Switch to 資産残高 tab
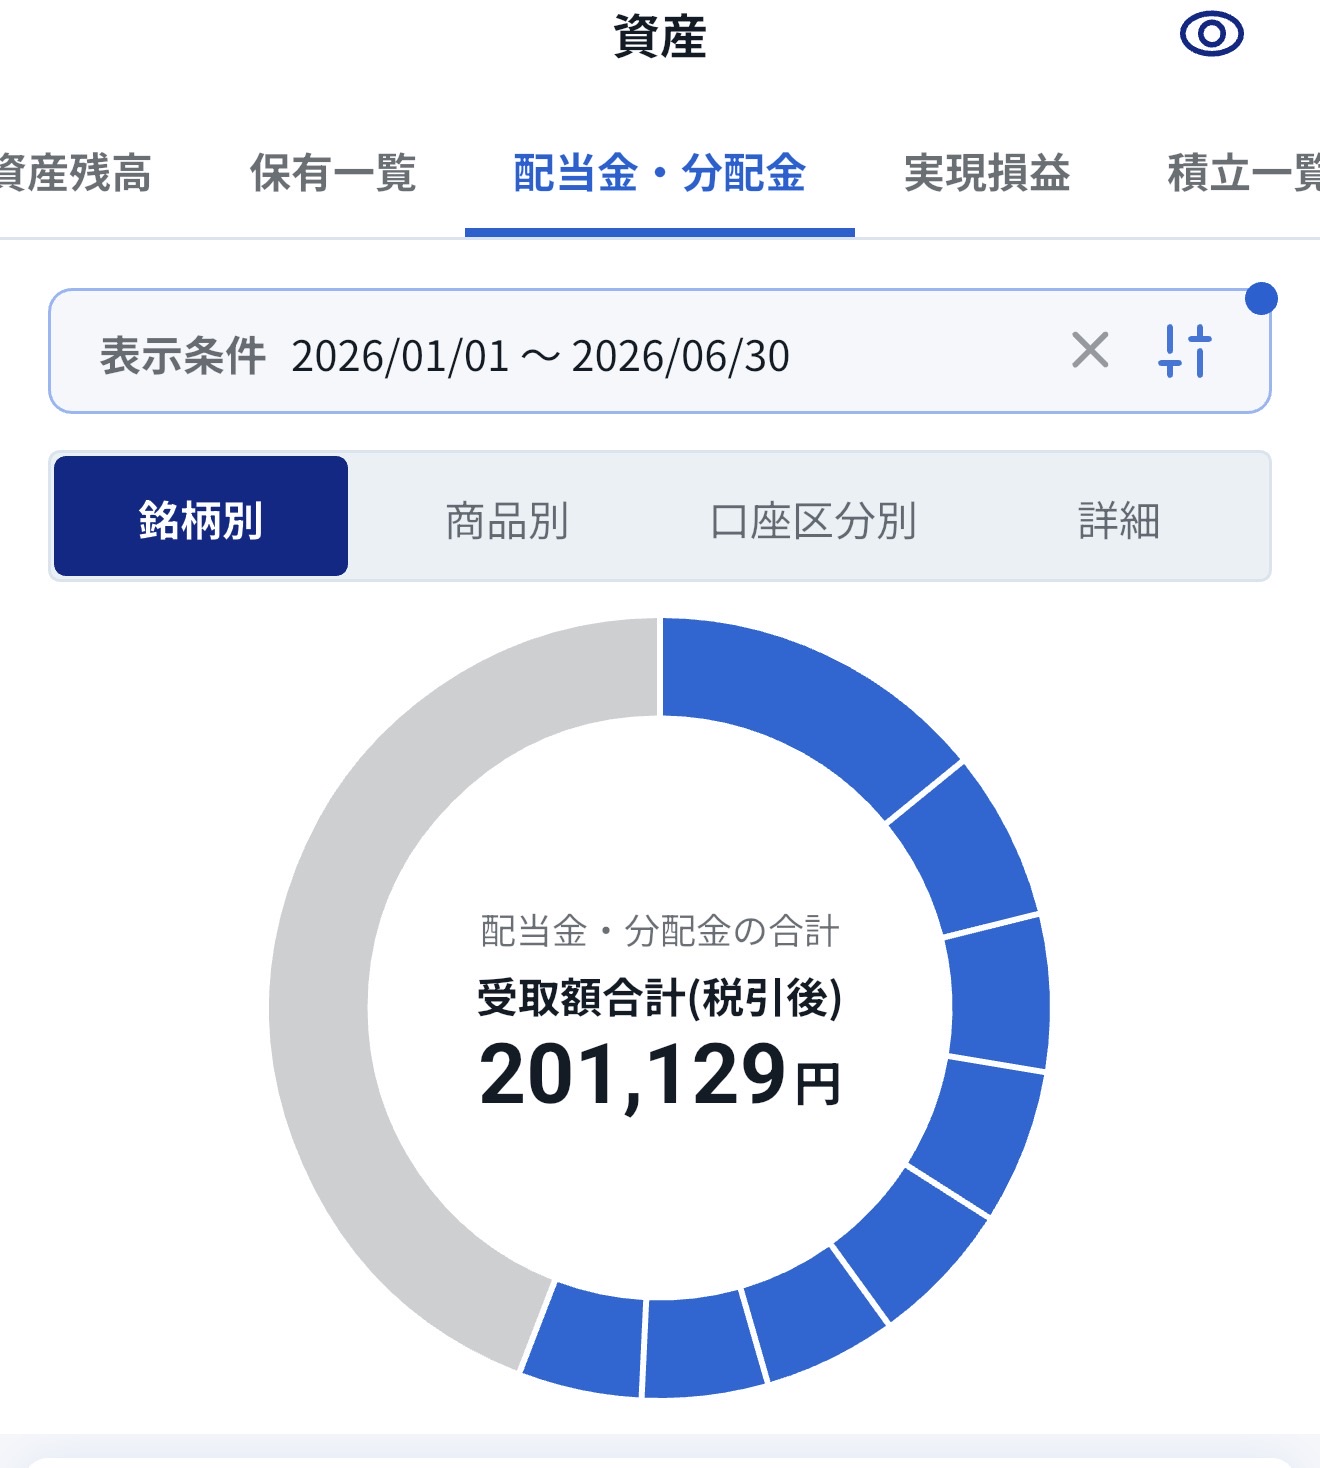Screen dimensions: 1320x1468 75,173
